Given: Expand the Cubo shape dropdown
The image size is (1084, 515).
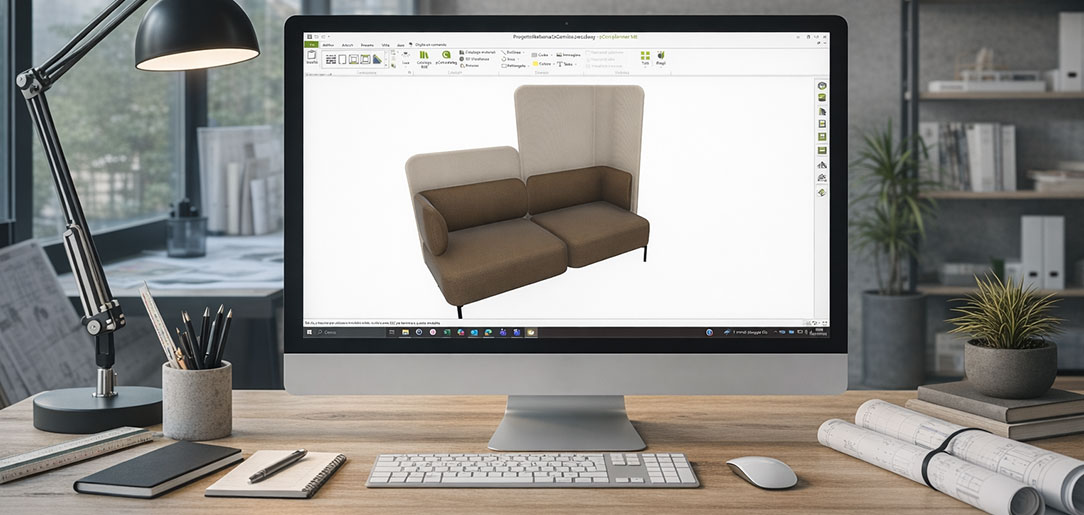Looking at the screenshot, I should click(549, 55).
